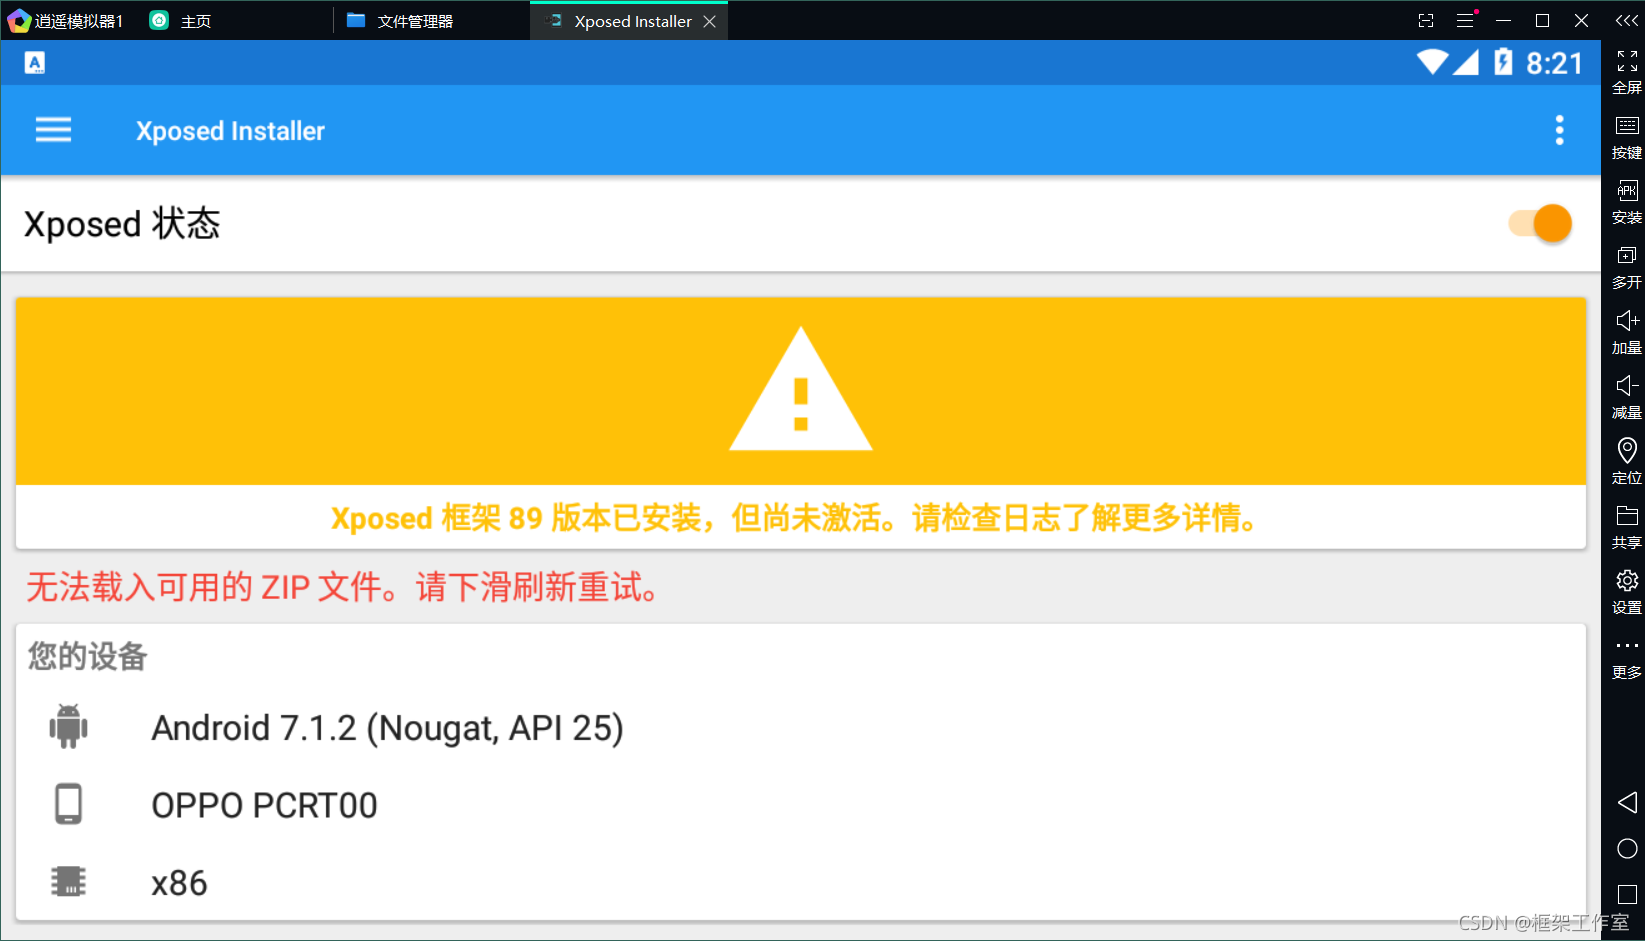
Task: Click the battery charging status icon
Action: [x=1503, y=62]
